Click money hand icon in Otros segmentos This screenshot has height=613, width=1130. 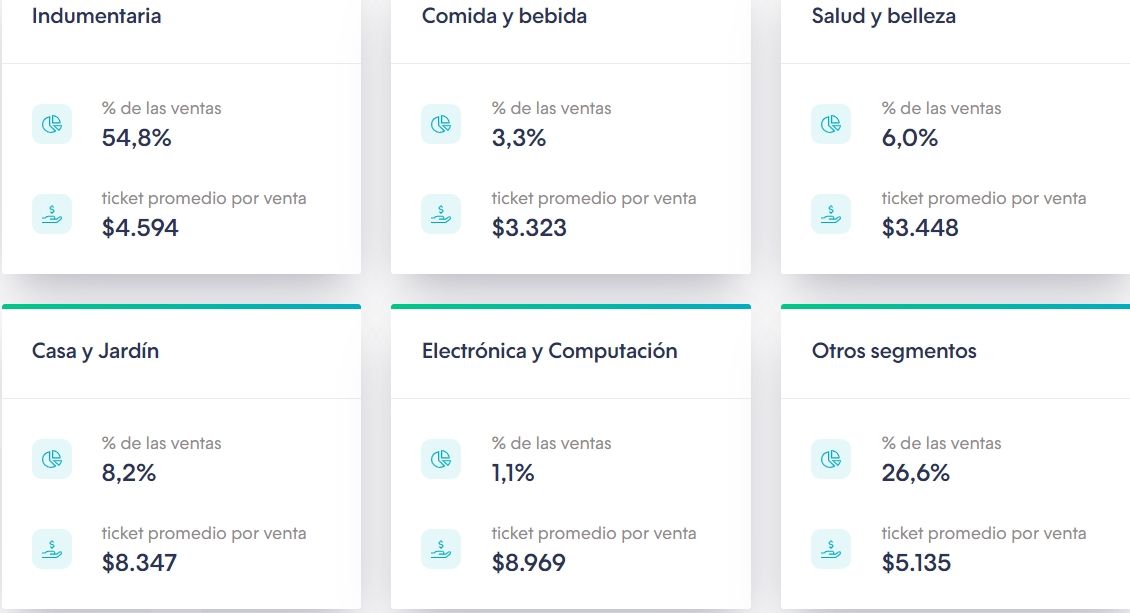coord(831,549)
